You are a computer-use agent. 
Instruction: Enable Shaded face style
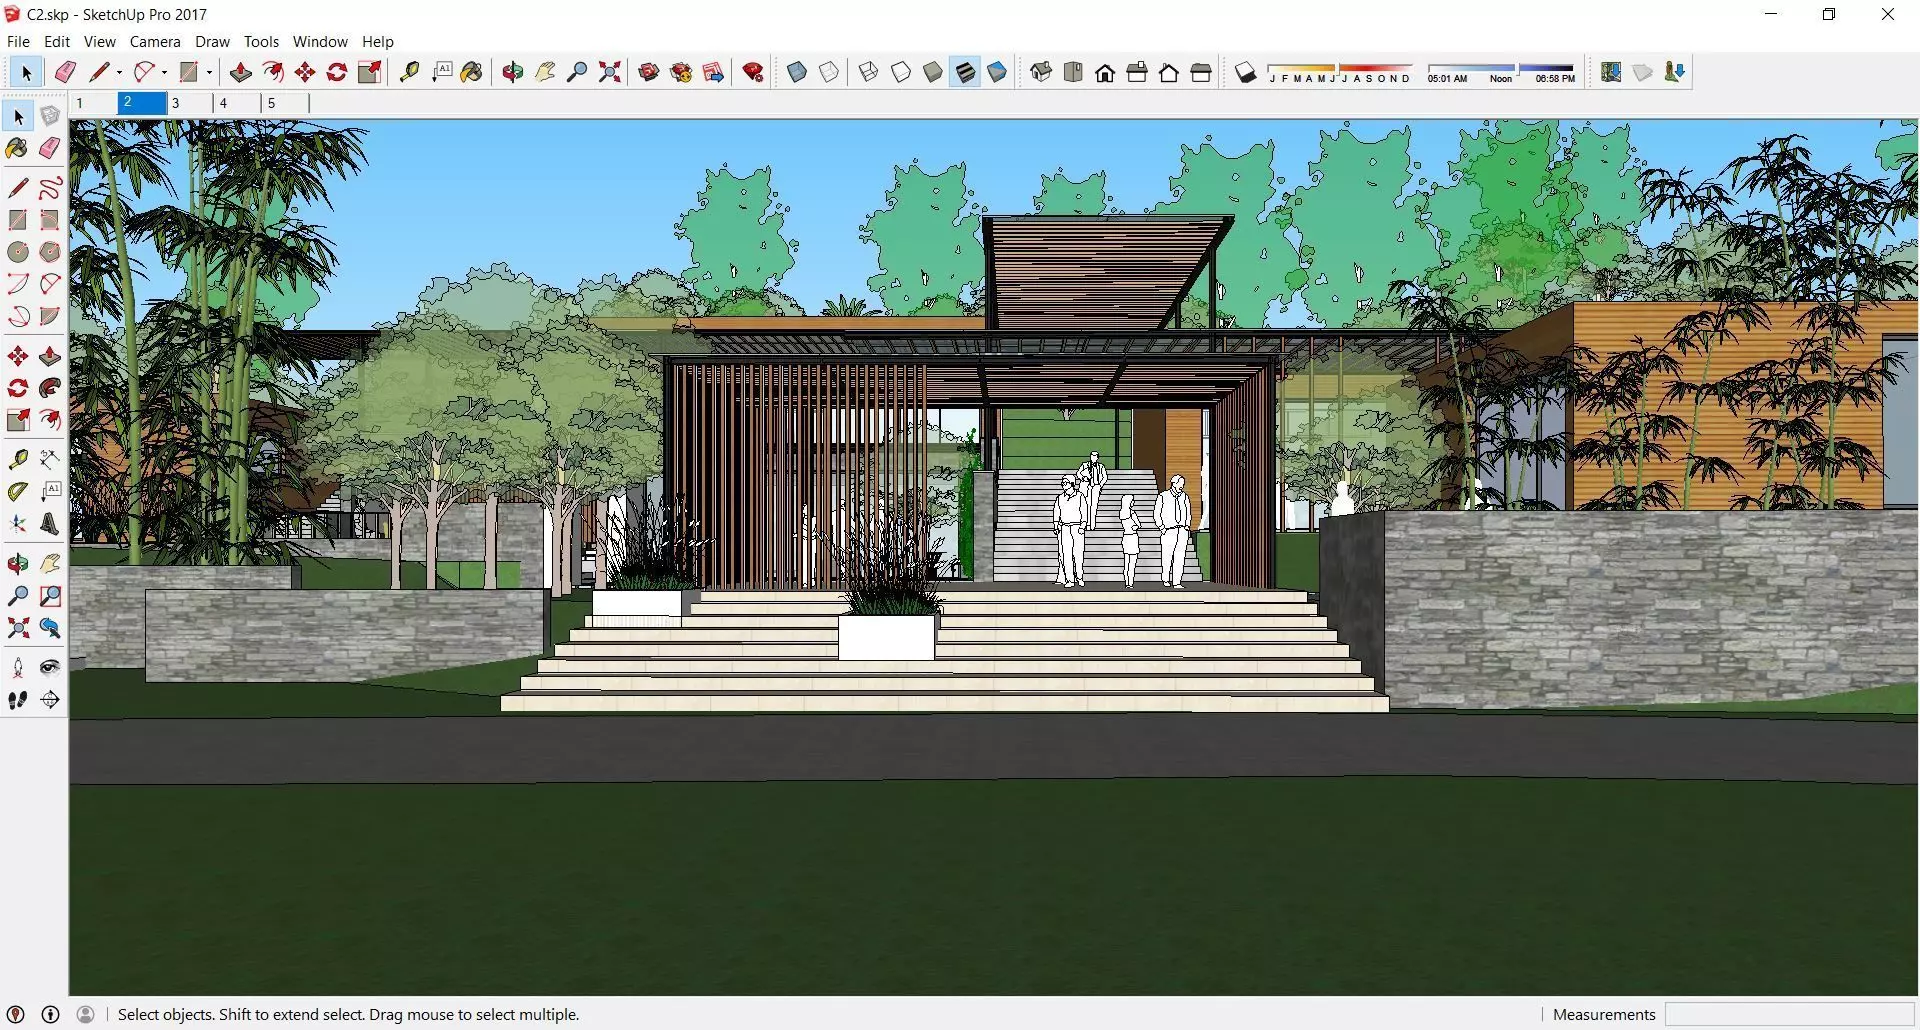[933, 72]
